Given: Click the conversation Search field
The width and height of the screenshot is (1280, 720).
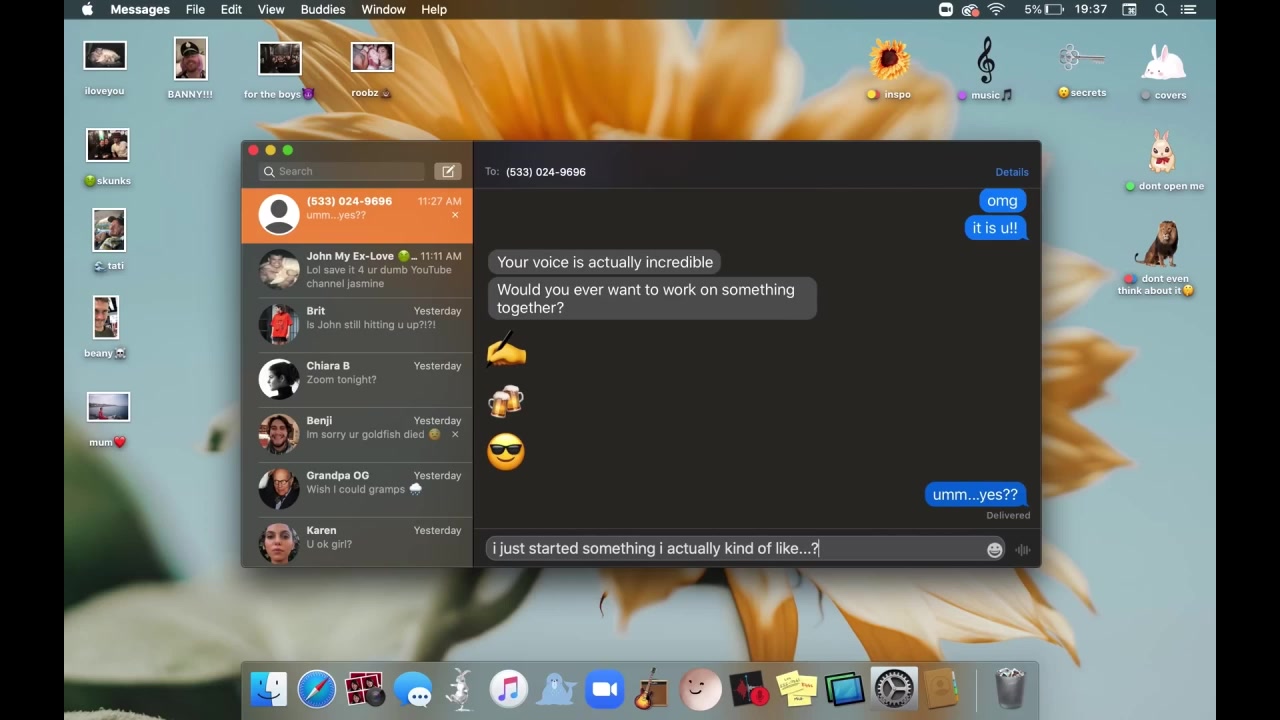Looking at the screenshot, I should click(x=342, y=171).
